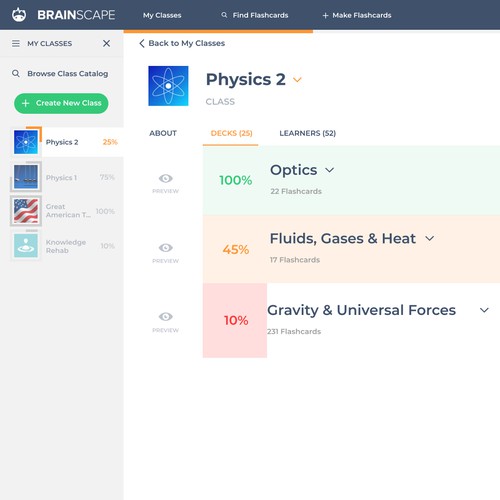Click the back arrow before Back to My Classes

tap(142, 43)
